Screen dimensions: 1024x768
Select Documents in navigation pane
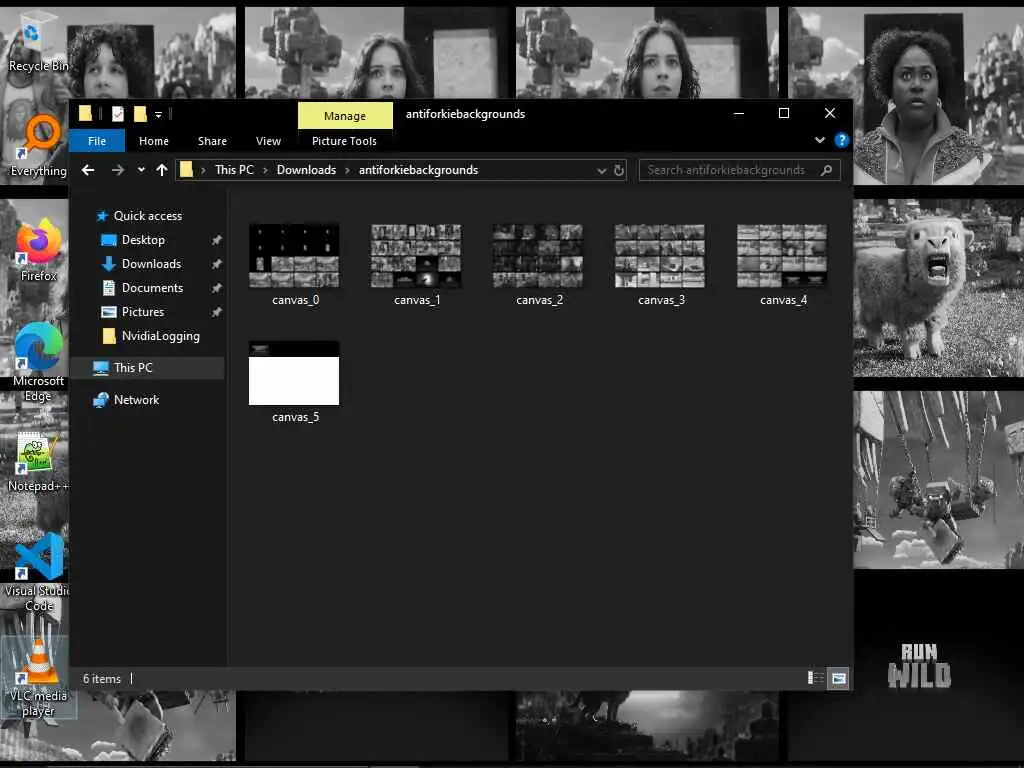[152, 288]
